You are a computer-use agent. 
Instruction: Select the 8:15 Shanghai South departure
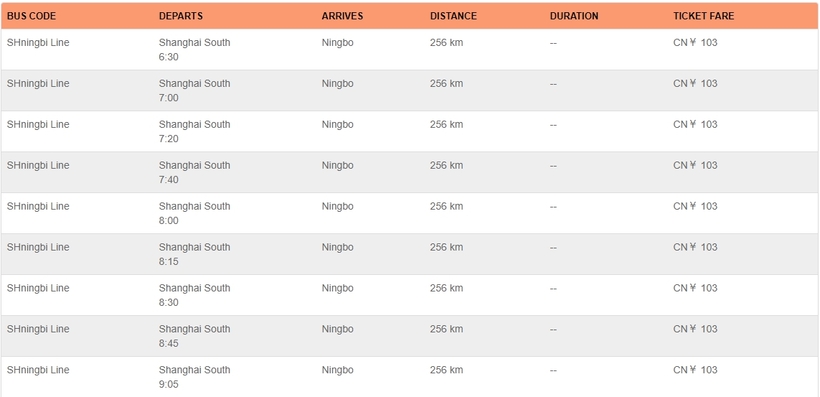(x=195, y=254)
